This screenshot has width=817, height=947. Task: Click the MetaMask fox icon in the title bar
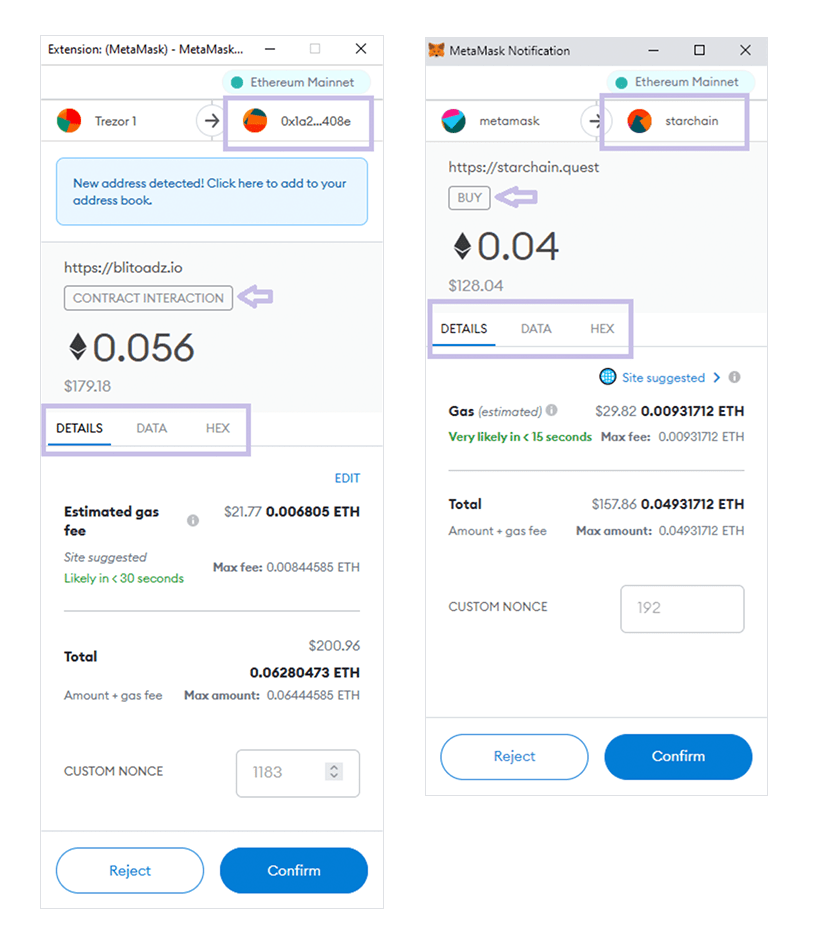[x=436, y=50]
